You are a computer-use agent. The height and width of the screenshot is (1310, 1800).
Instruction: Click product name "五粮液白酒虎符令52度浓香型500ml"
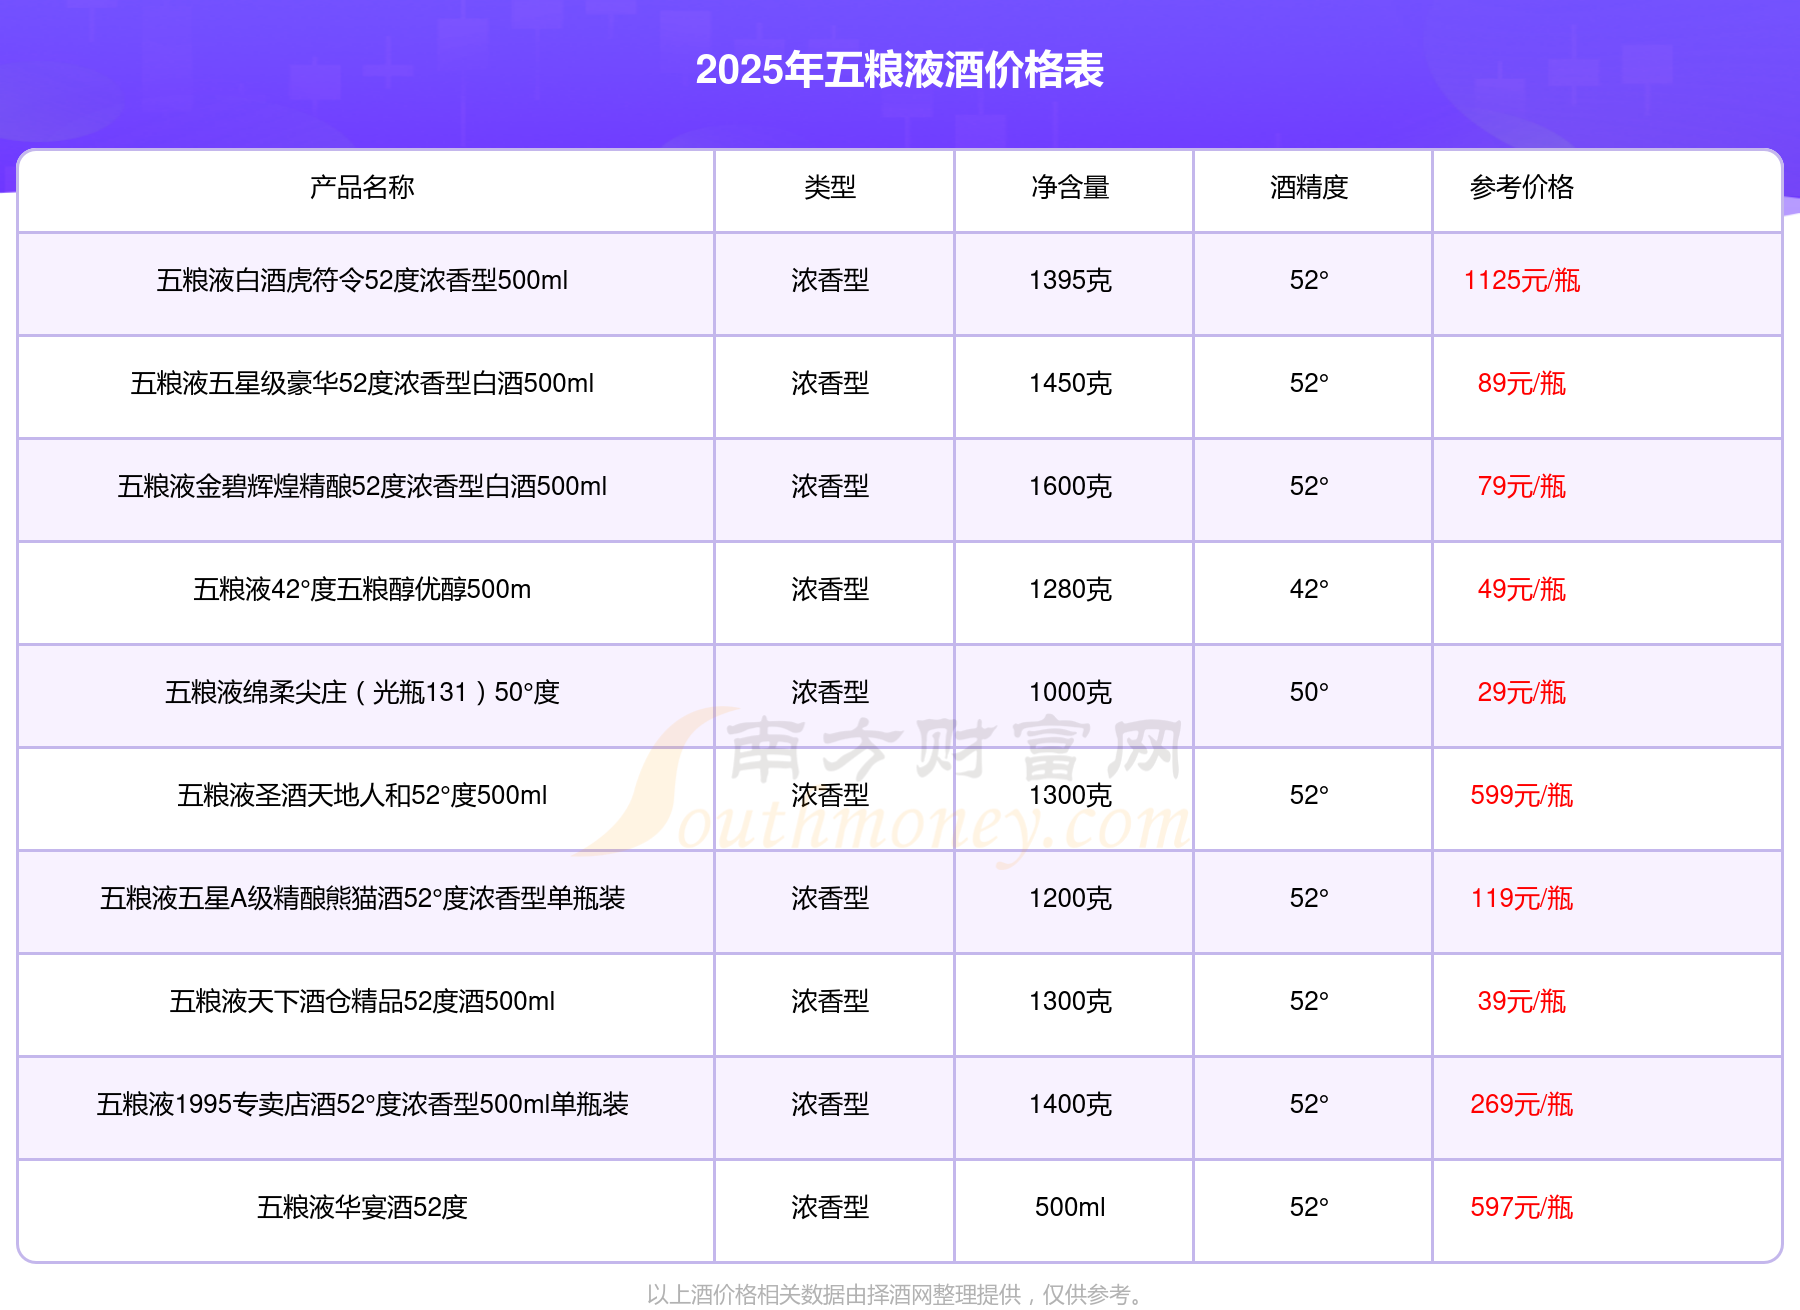tap(362, 280)
